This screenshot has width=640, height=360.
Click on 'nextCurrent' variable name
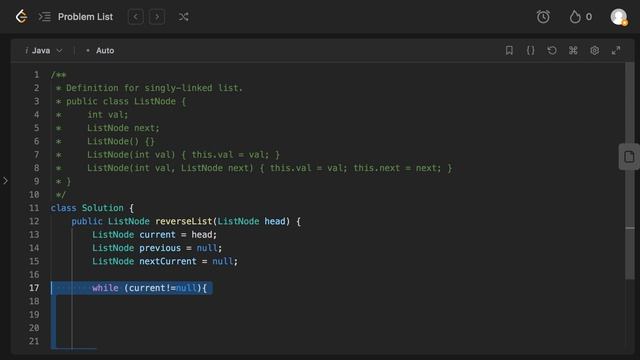click(168, 261)
